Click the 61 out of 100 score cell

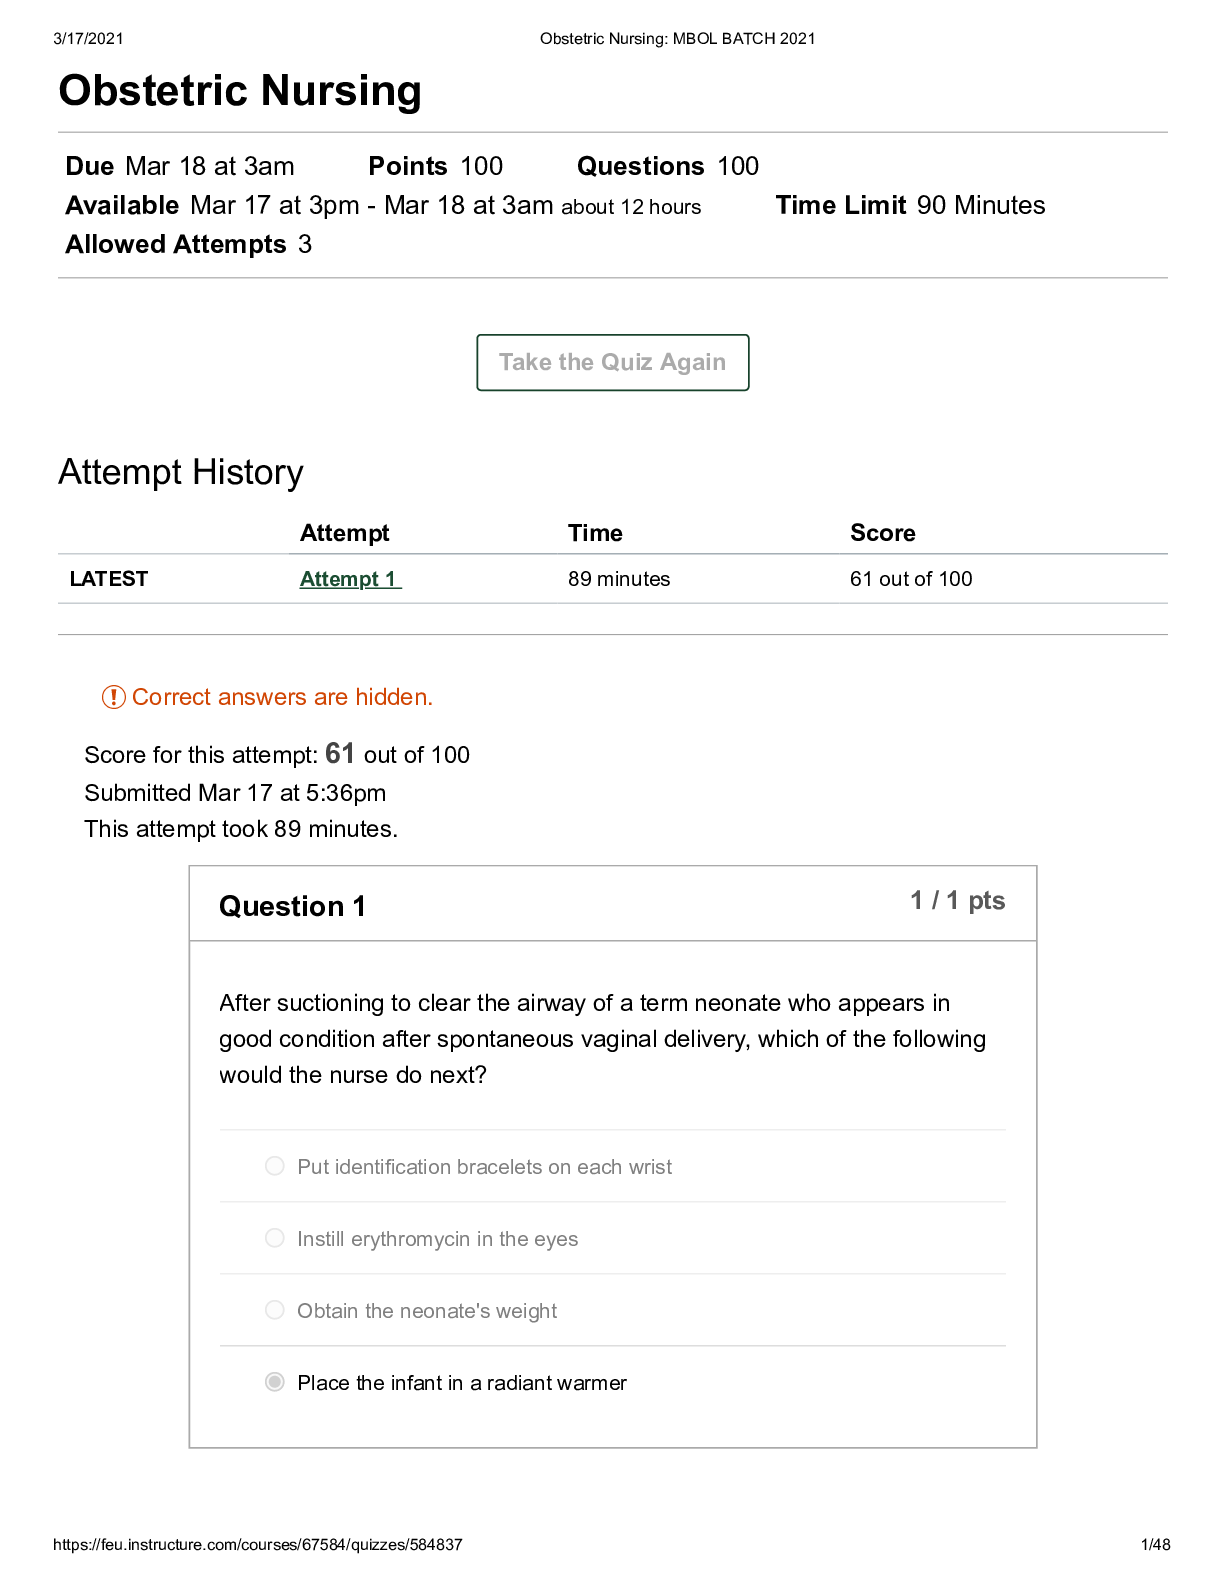click(911, 579)
